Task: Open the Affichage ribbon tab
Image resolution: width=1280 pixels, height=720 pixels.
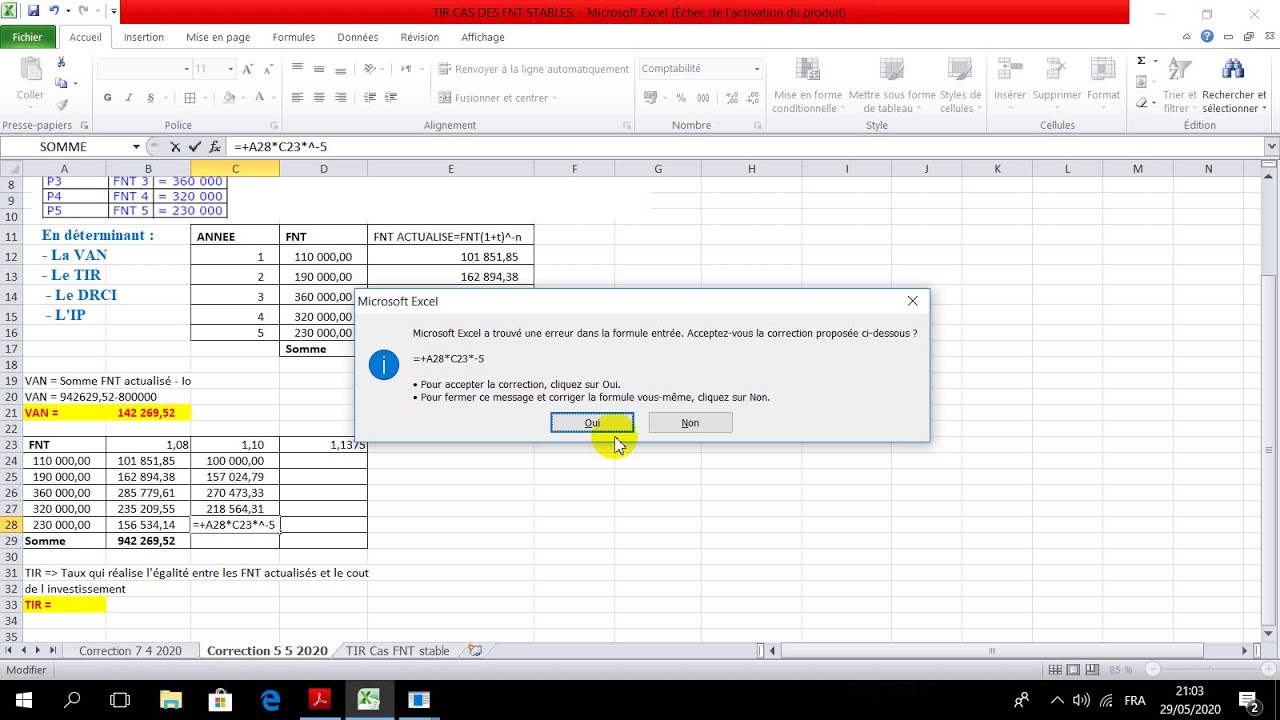Action: pos(483,37)
